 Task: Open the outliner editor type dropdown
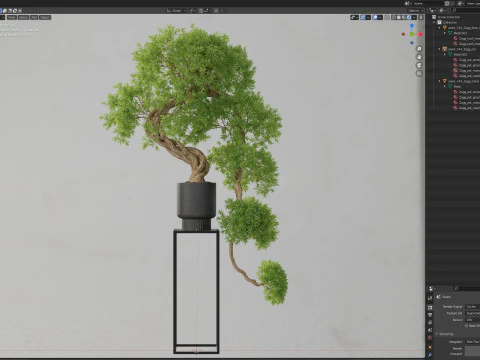(x=433, y=11)
